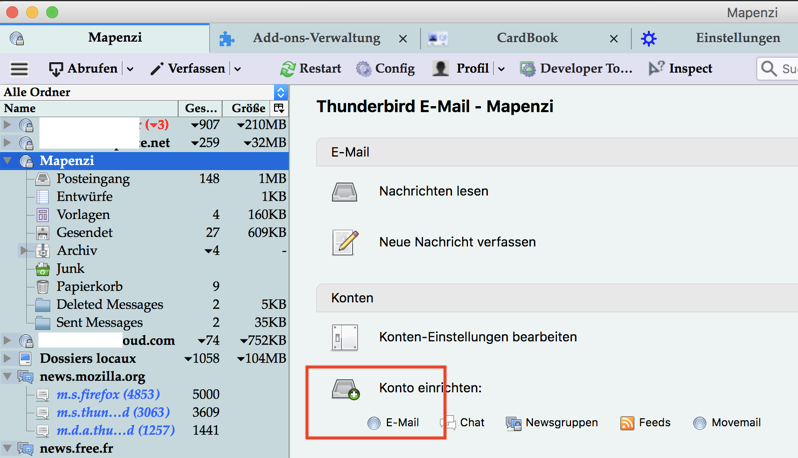The image size is (798, 458).
Task: Click Konten-Einstellungen bearbeiten
Action: 477,337
